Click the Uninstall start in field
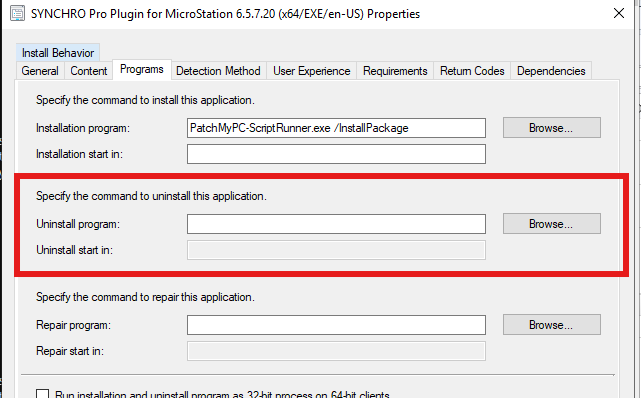The image size is (641, 398). point(336,250)
